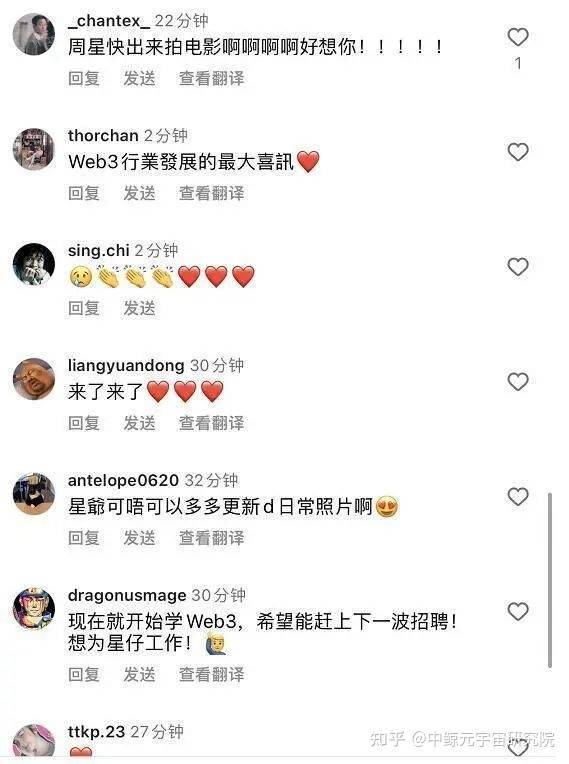Like liangyuandong's comment
Image resolution: width=569 pixels, height=764 pixels.
tap(518, 382)
